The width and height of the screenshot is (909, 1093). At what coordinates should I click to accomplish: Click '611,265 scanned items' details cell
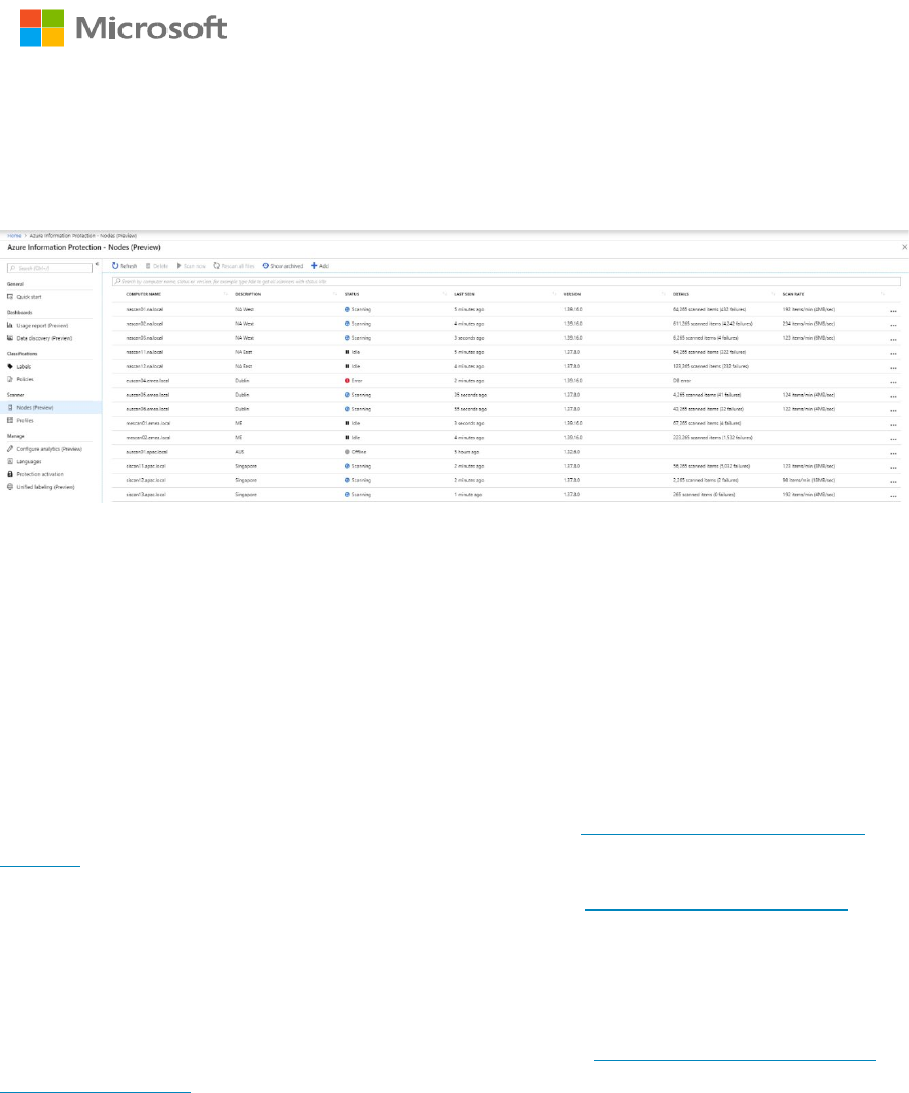pyautogui.click(x=712, y=323)
